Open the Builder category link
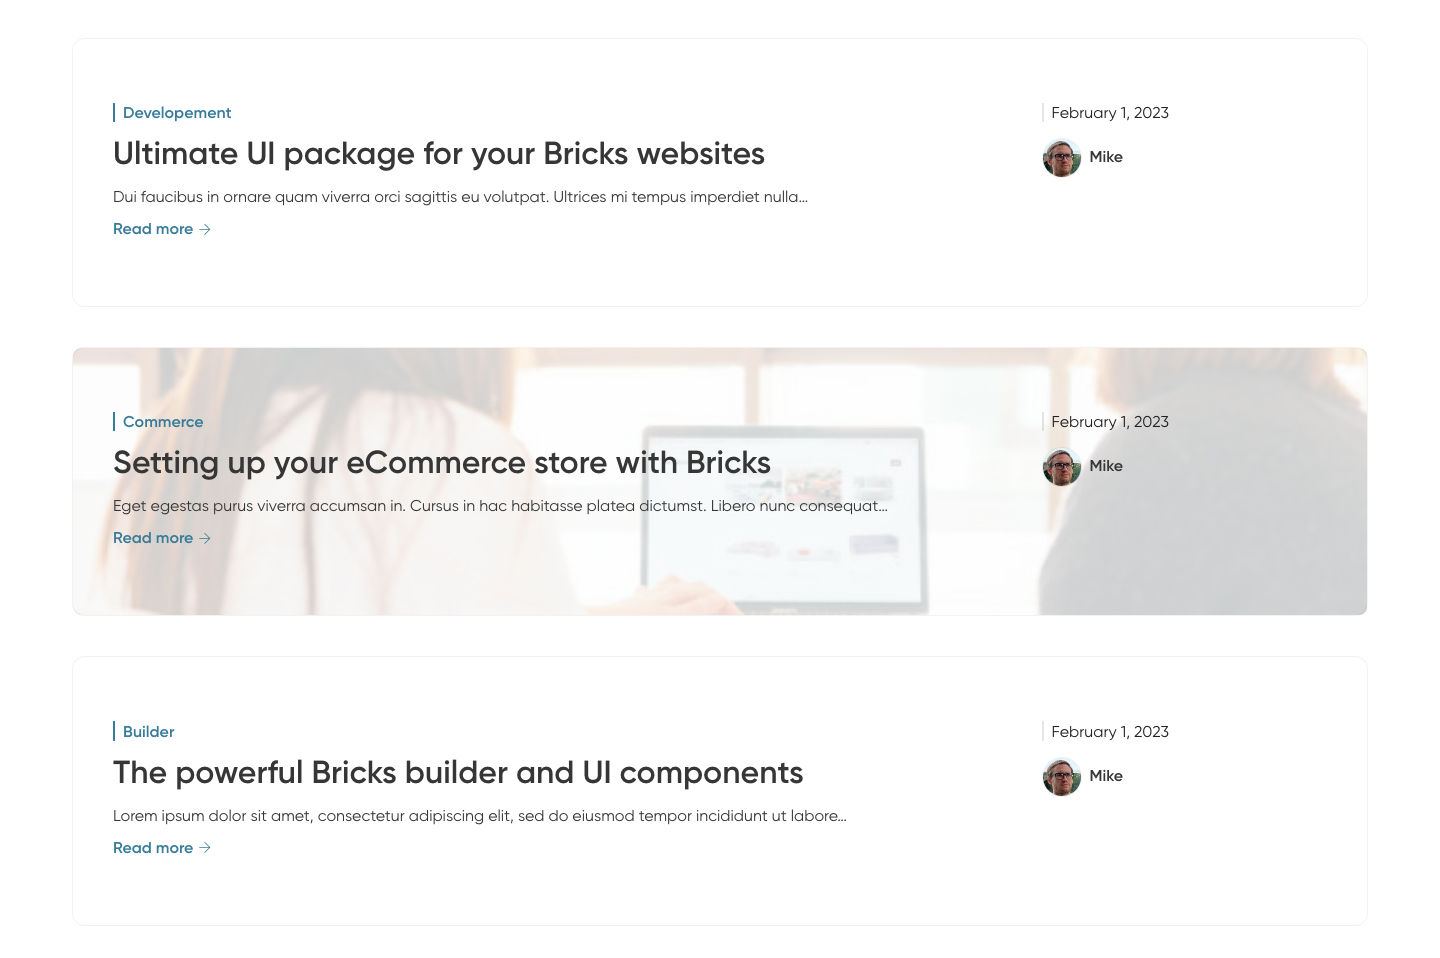The width and height of the screenshot is (1440, 958). tap(149, 732)
